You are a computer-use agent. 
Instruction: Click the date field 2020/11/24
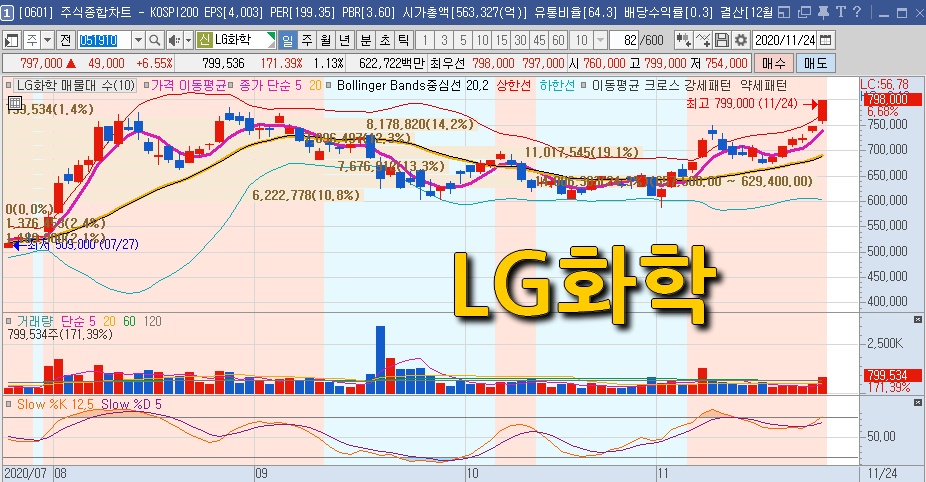785,40
